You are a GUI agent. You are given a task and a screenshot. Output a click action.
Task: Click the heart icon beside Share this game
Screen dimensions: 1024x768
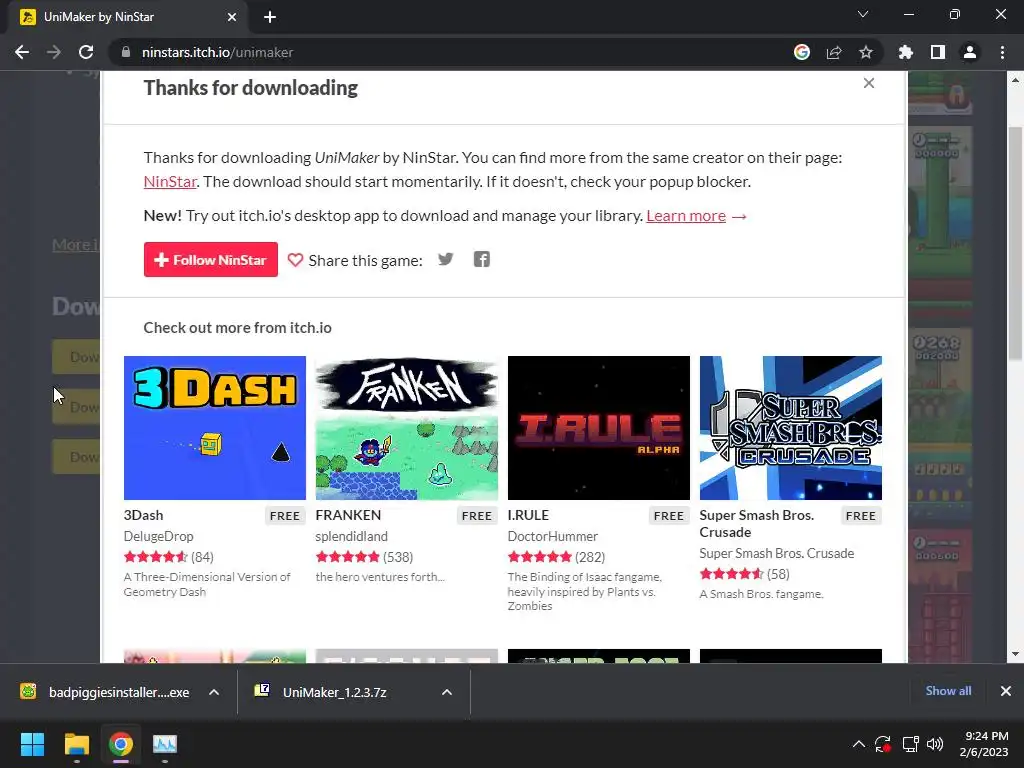tap(295, 260)
